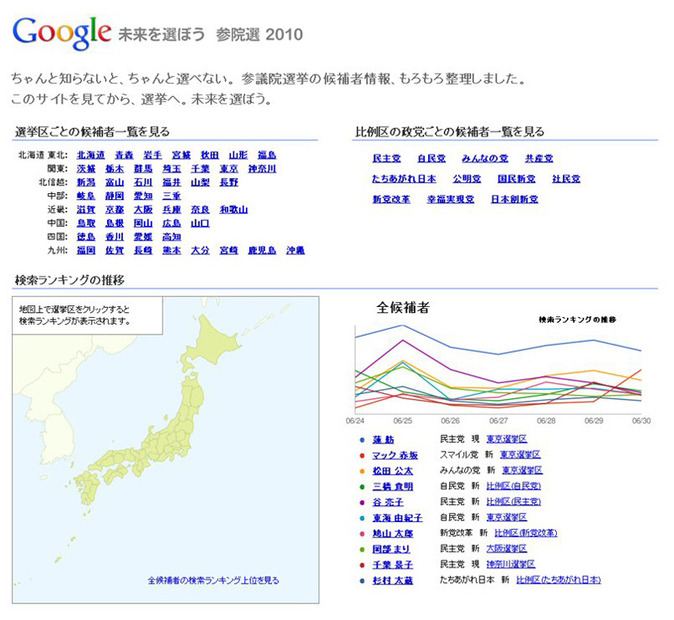This screenshot has width=674, height=620.
Task: Open the 新潟 prefecture link
Action: 86,183
